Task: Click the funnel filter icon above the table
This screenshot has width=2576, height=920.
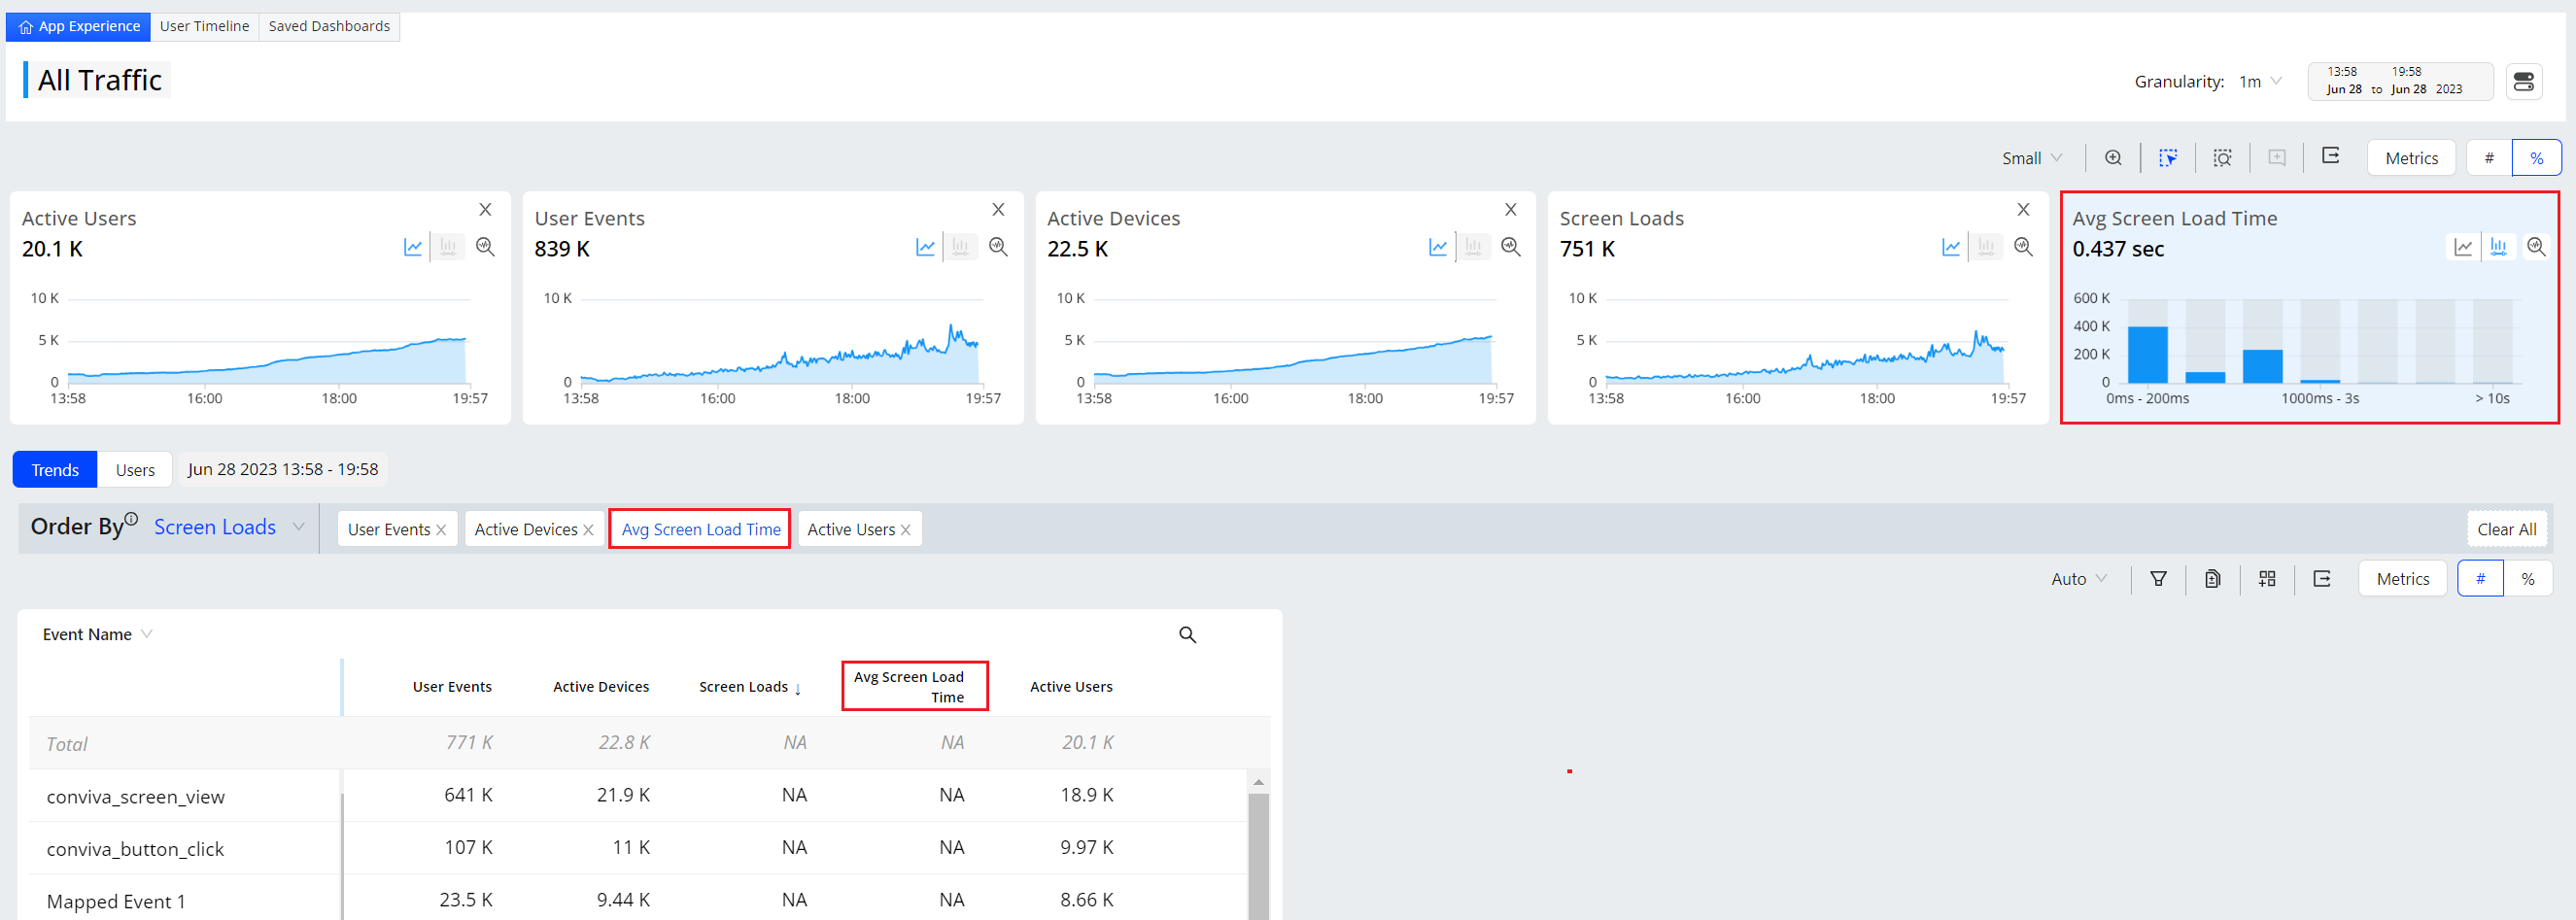Action: pyautogui.click(x=2158, y=579)
